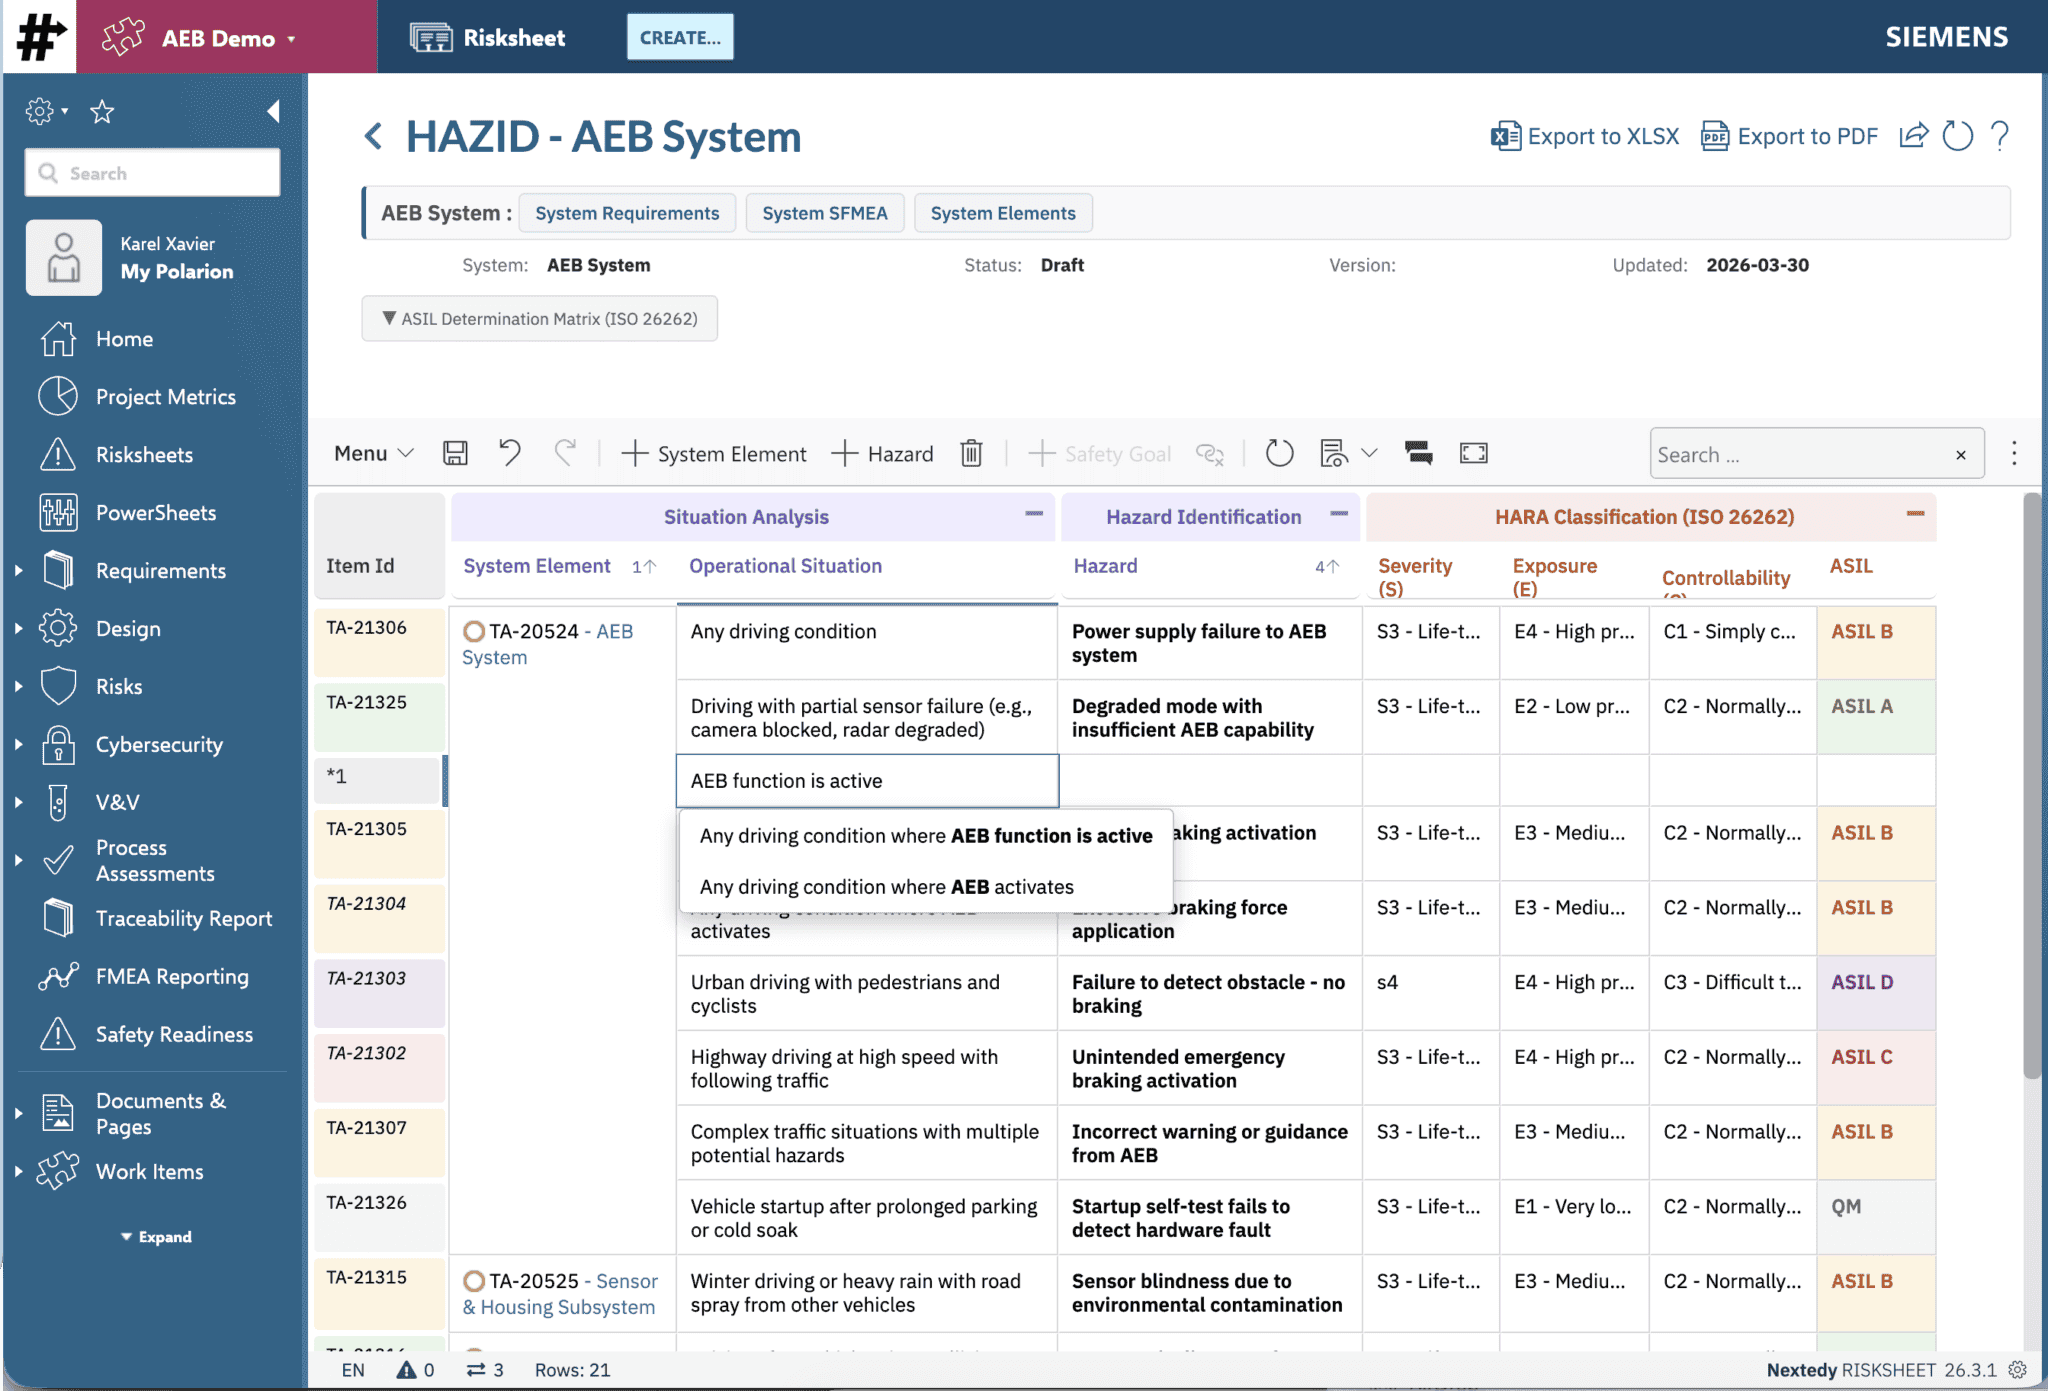Expand ASIL Determination Matrix section
This screenshot has height=1391, width=2048.
pyautogui.click(x=539, y=319)
